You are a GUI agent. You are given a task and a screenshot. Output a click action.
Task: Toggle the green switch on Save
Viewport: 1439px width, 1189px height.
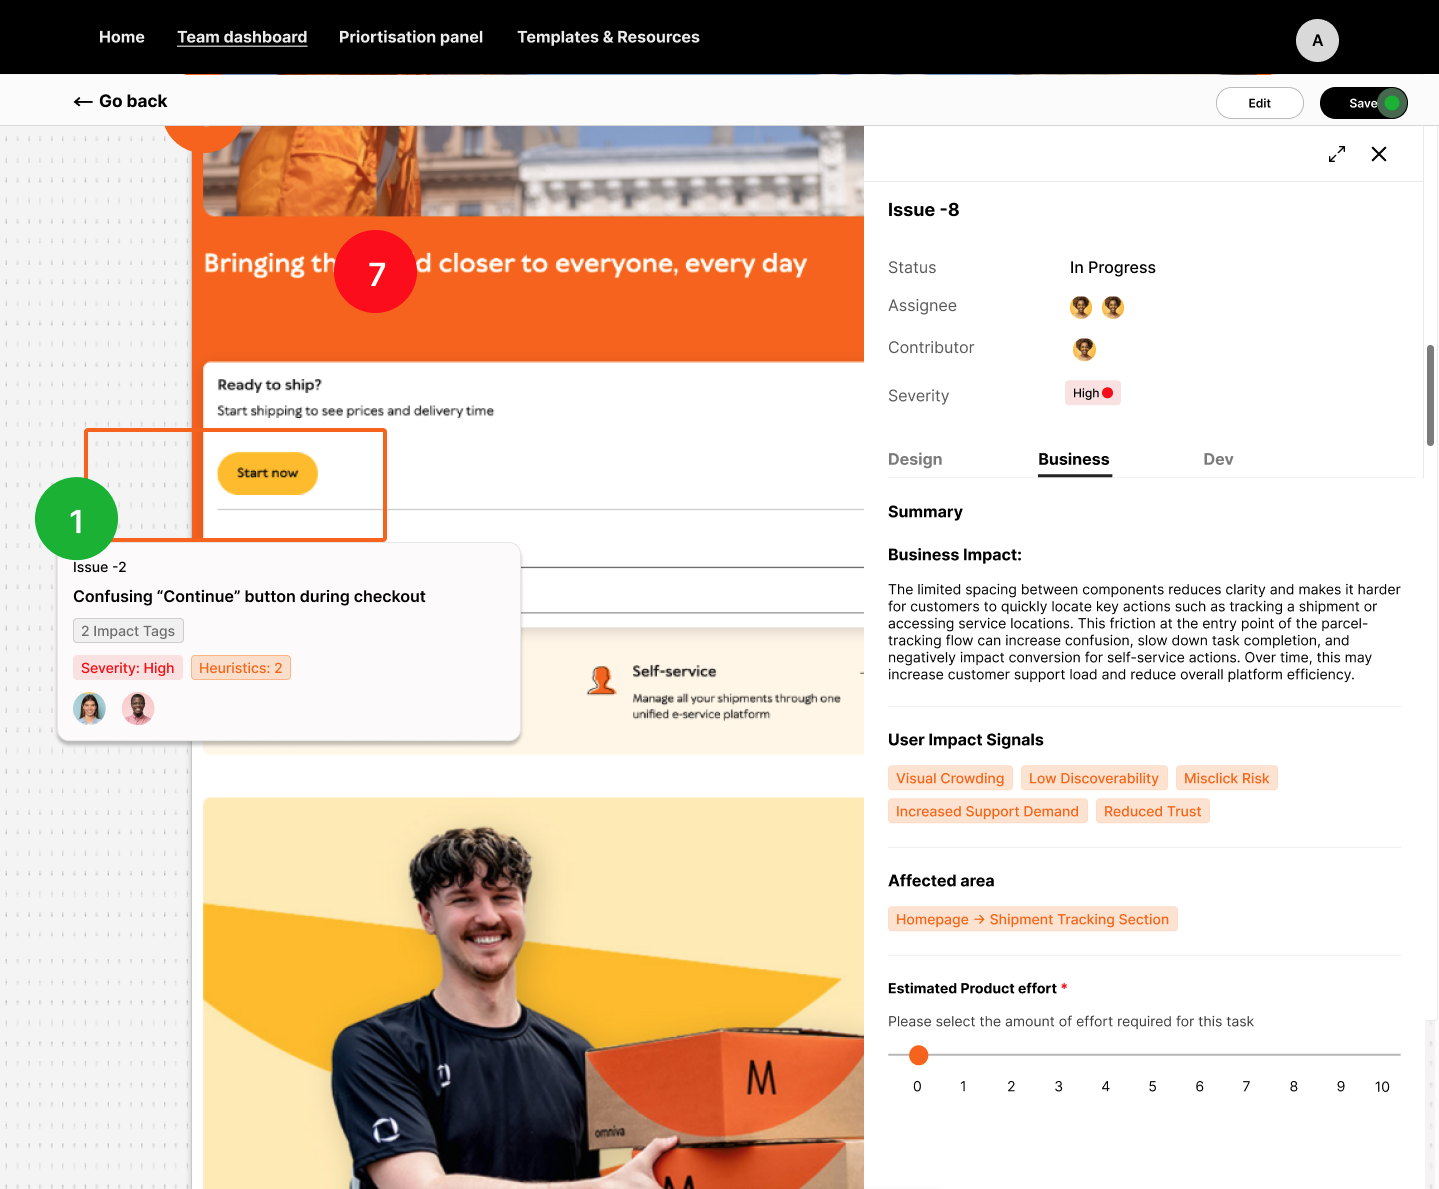(1392, 103)
